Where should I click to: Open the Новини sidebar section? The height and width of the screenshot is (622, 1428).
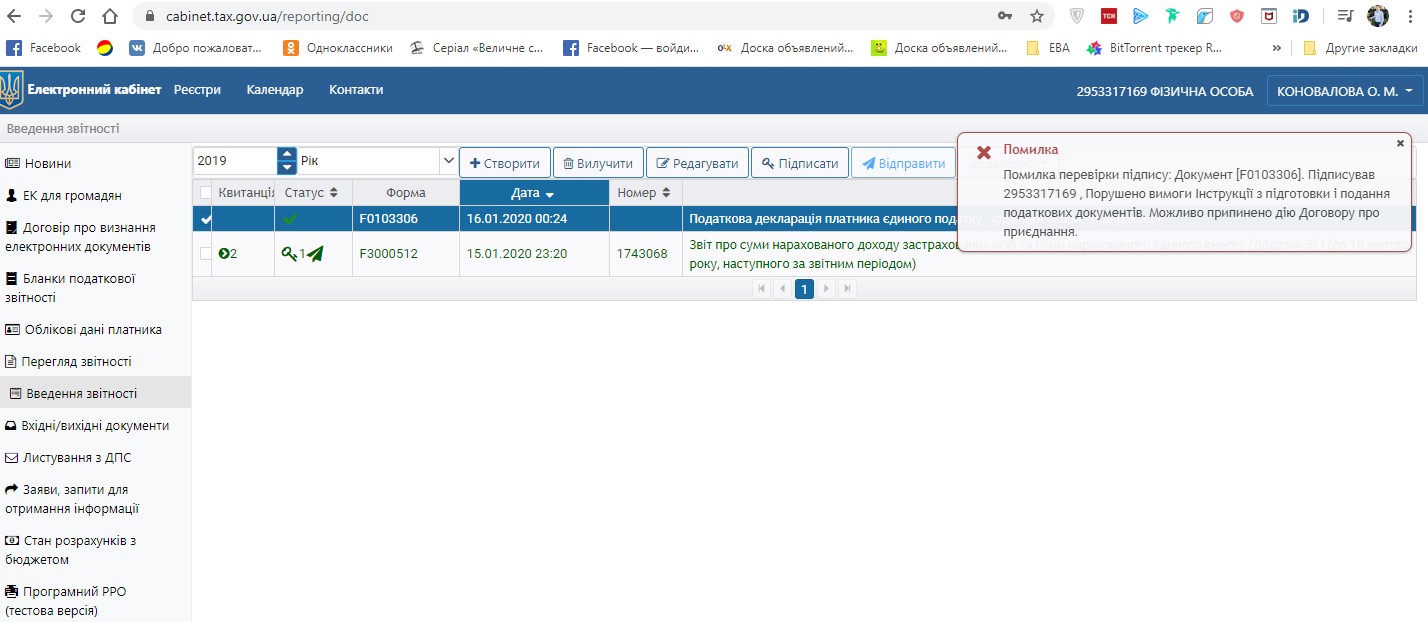[x=48, y=163]
